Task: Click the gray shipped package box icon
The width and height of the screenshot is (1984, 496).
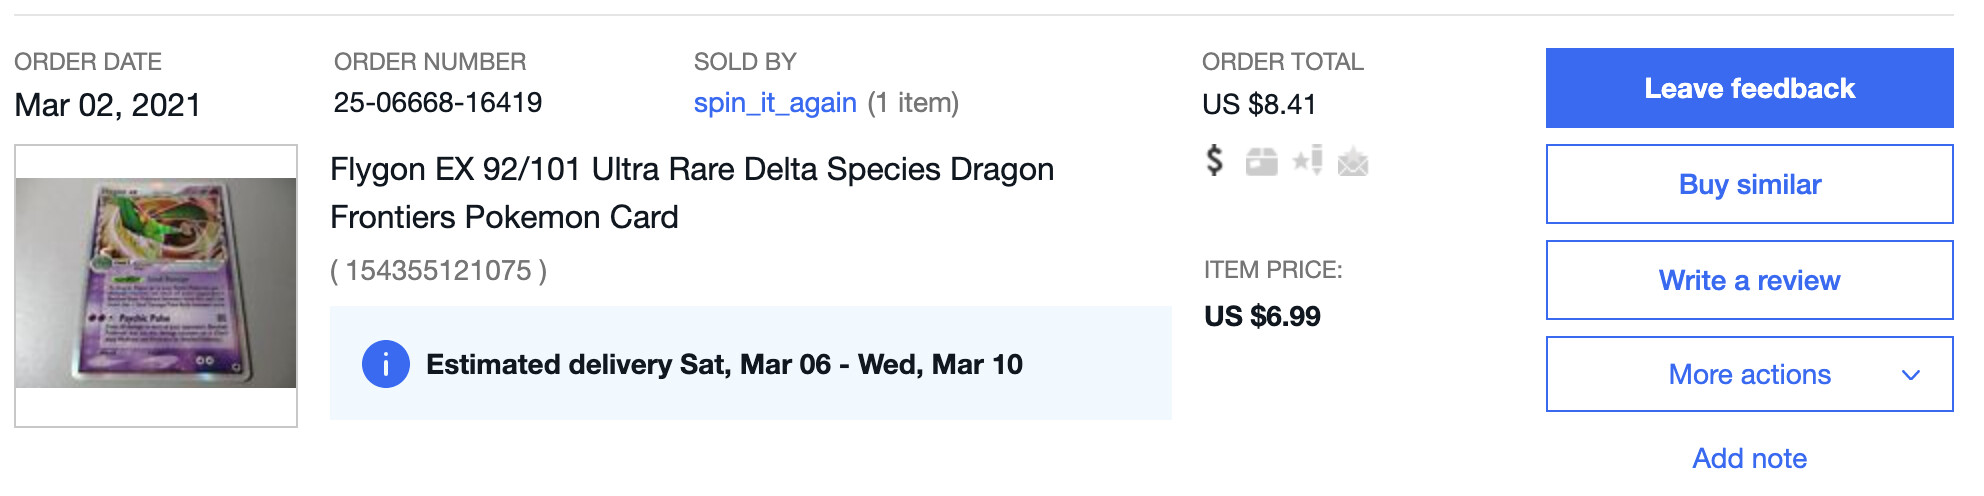Action: click(1261, 161)
